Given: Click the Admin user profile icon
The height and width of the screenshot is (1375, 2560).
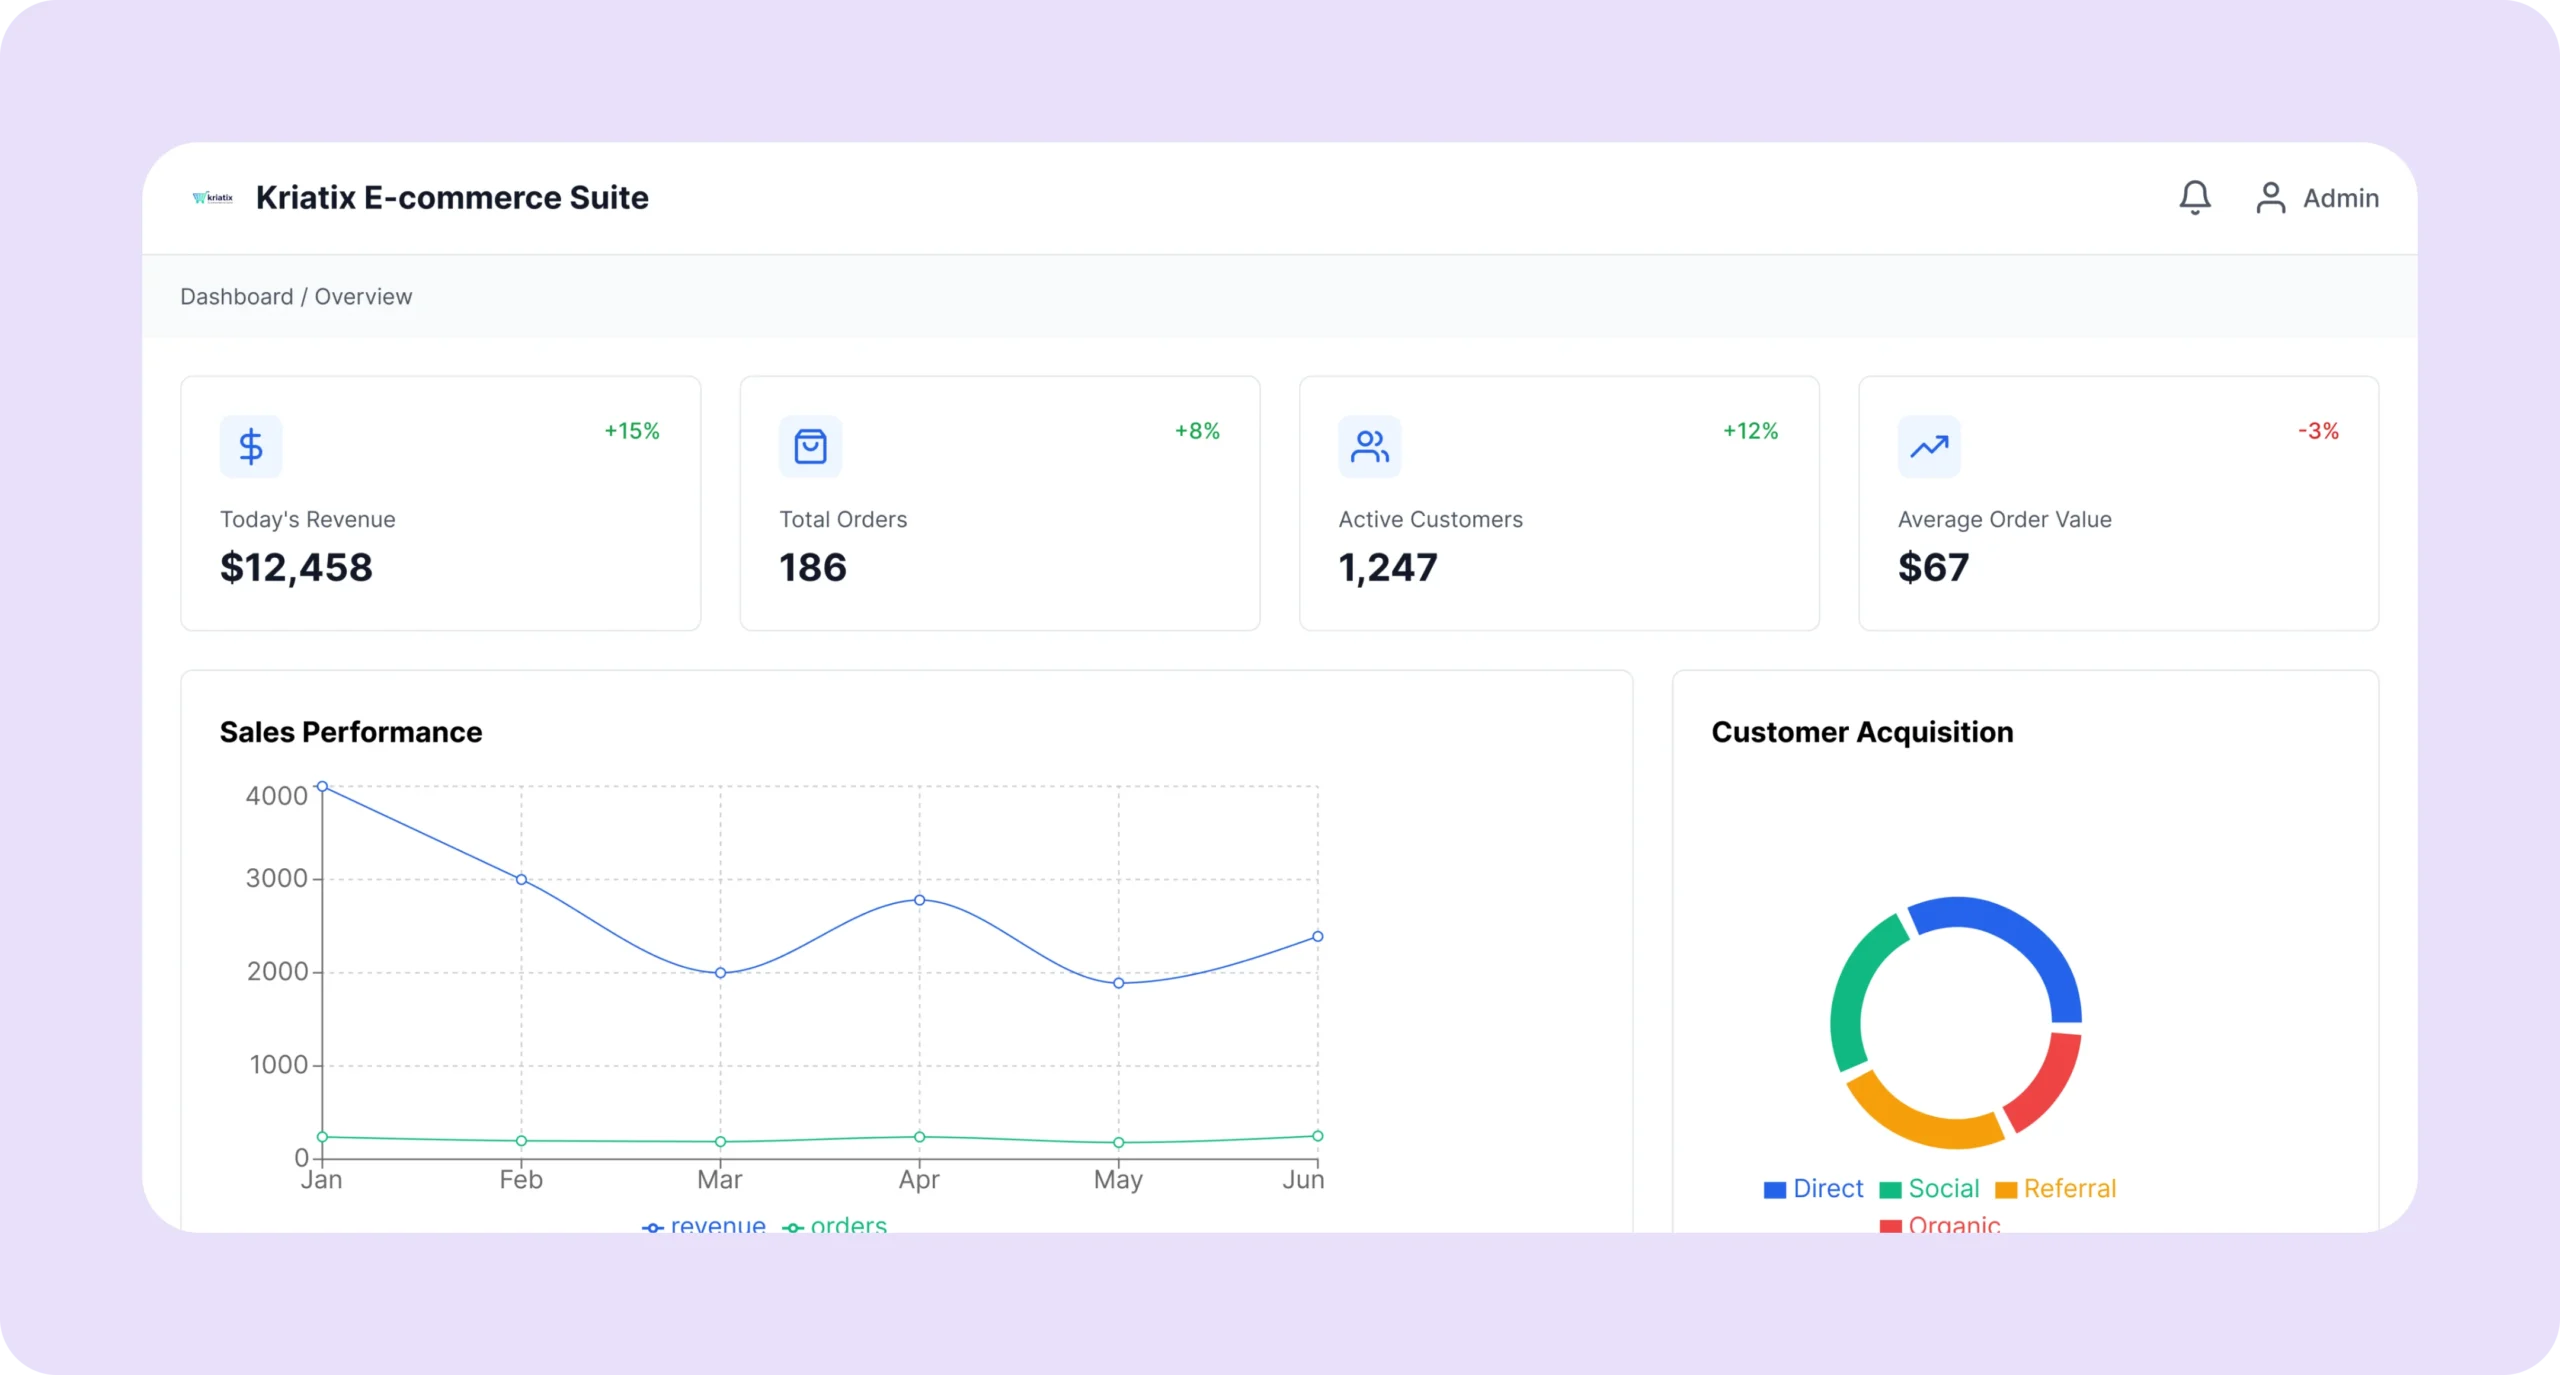Looking at the screenshot, I should (2270, 197).
